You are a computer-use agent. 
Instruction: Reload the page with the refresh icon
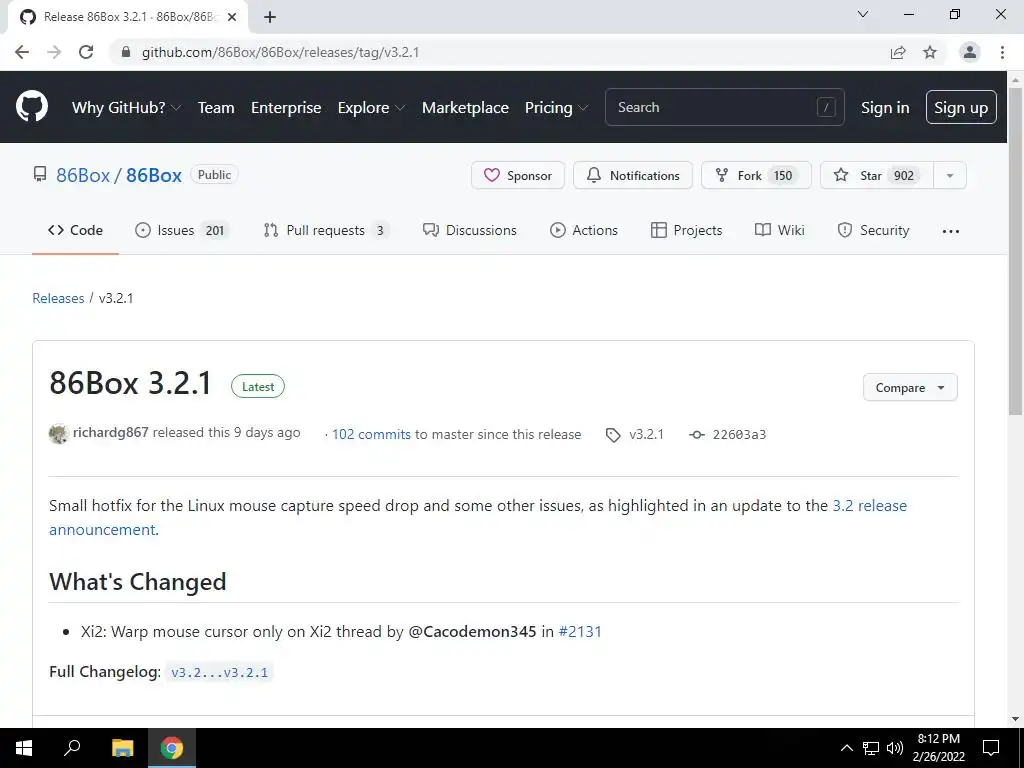tap(86, 52)
